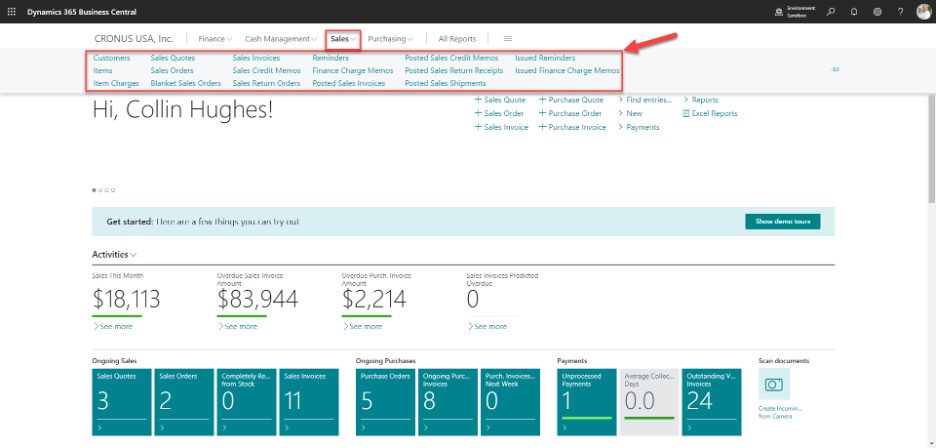Expand the Cash Management dropdown
936x448 pixels.
(281, 39)
